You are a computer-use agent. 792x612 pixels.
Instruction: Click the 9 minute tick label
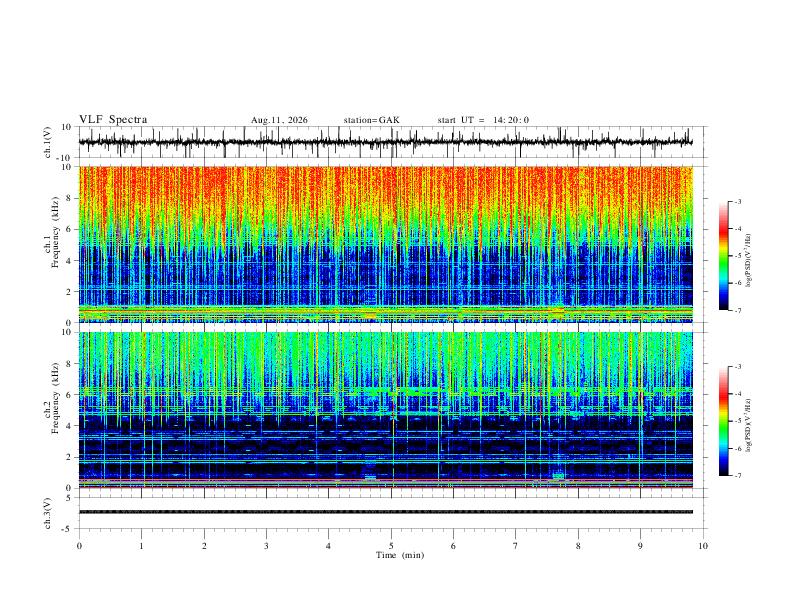coord(640,546)
